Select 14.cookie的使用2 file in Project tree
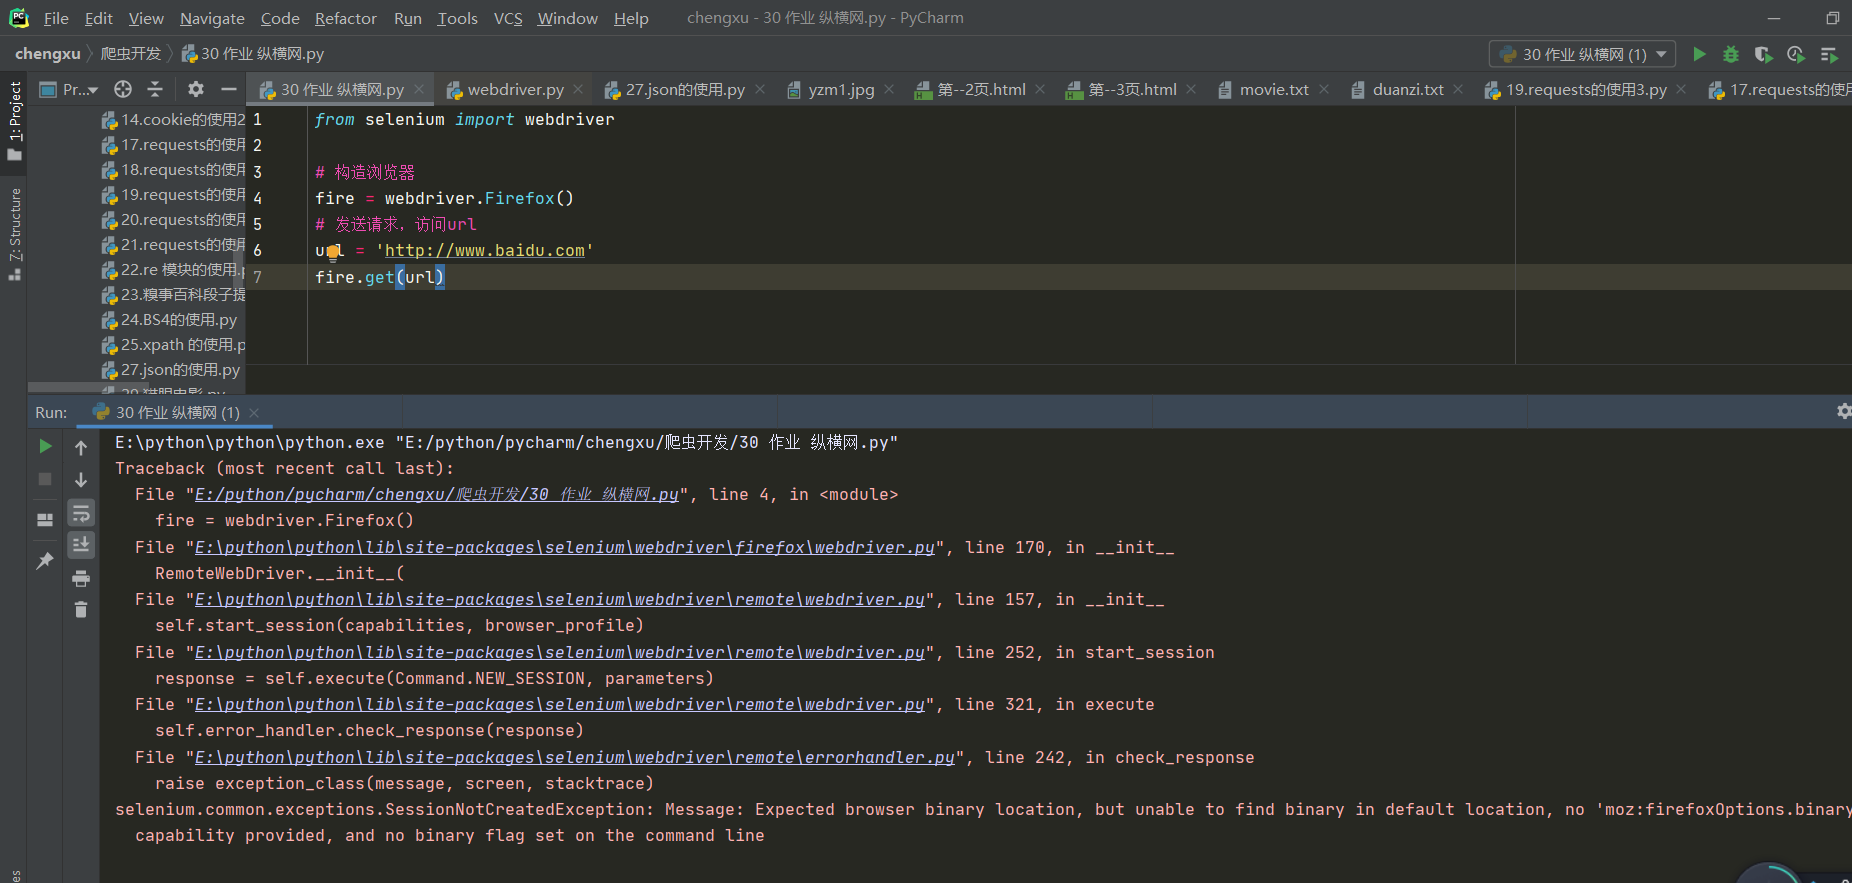The height and width of the screenshot is (883, 1852). coord(172,119)
